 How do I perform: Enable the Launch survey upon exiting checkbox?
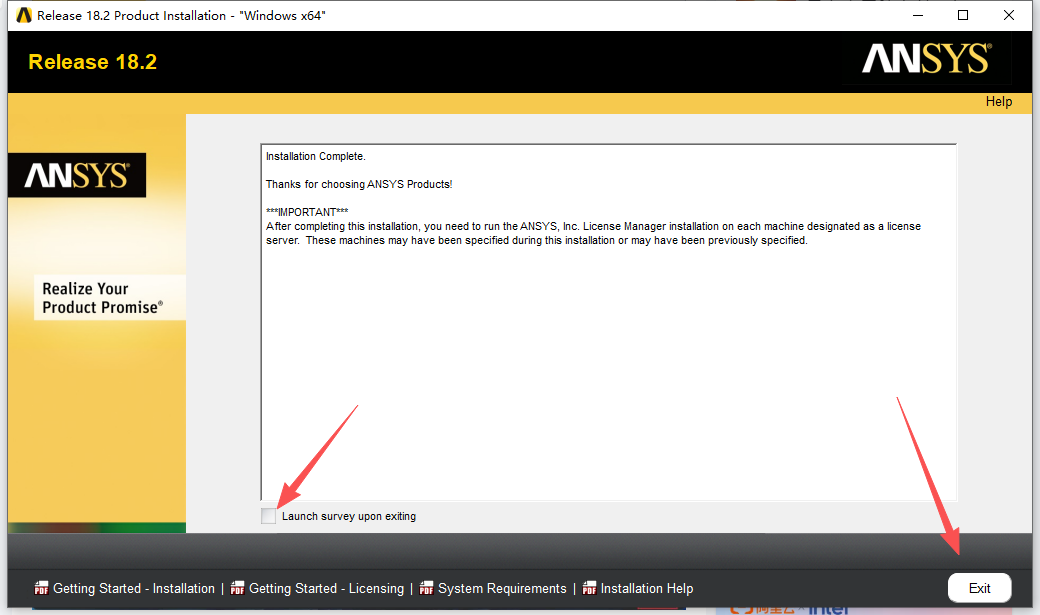pyautogui.click(x=268, y=516)
